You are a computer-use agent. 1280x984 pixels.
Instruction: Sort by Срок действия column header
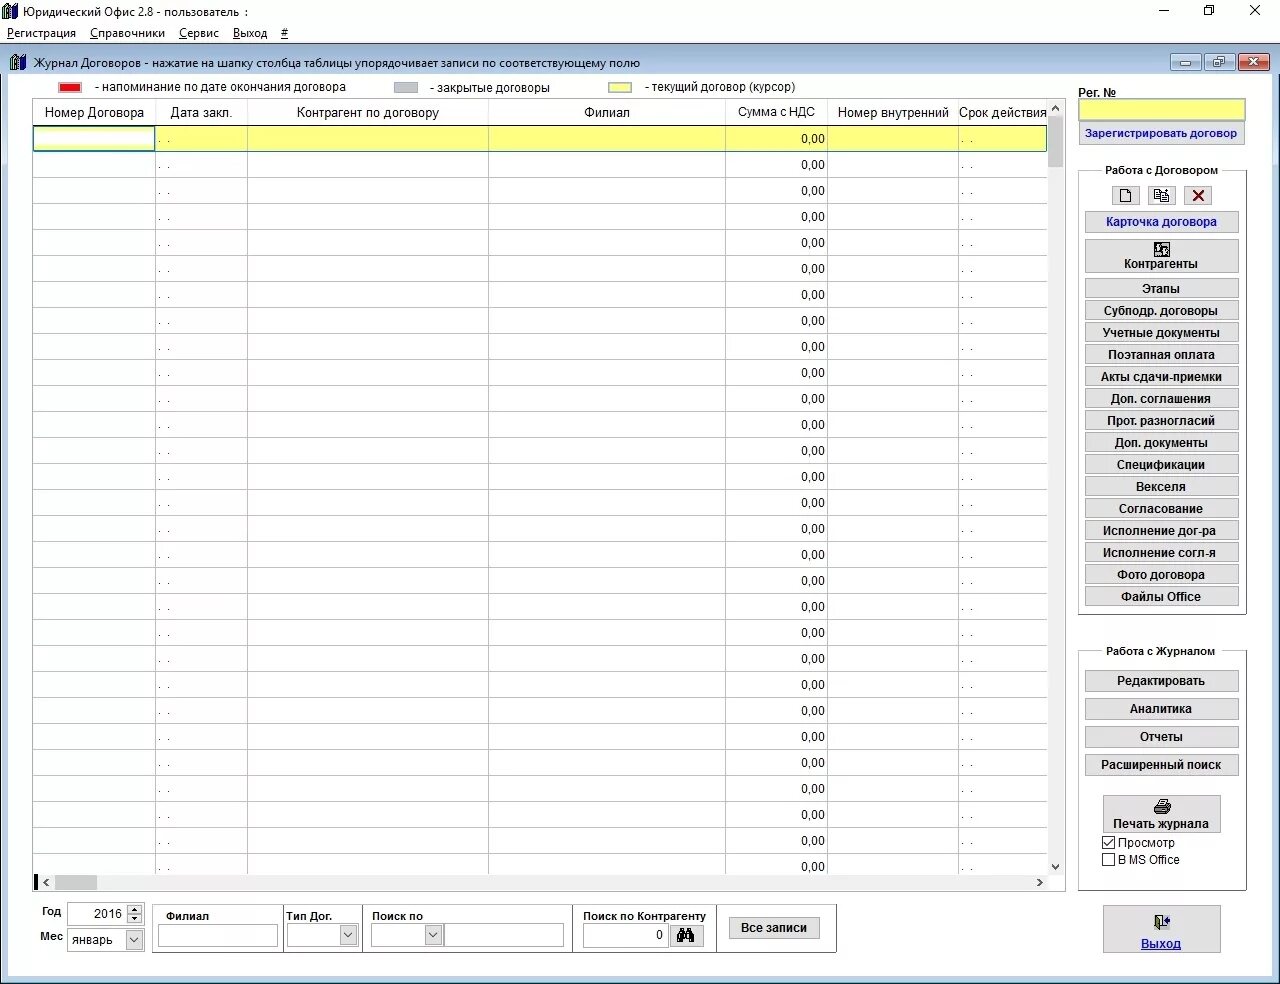tap(1003, 112)
